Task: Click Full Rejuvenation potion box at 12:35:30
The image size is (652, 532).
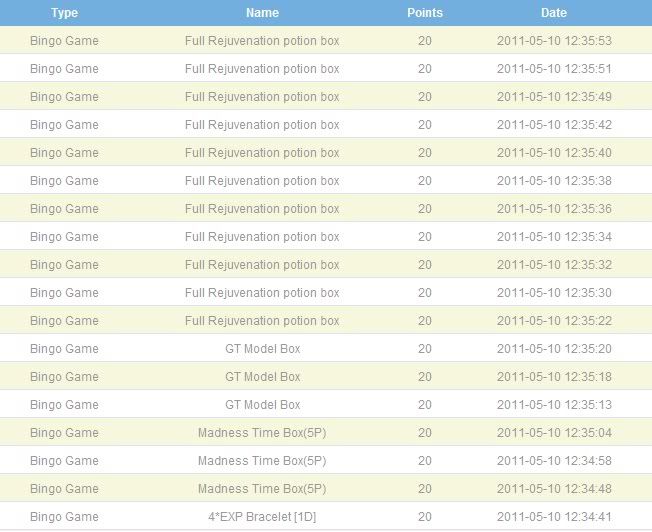Action: point(262,292)
